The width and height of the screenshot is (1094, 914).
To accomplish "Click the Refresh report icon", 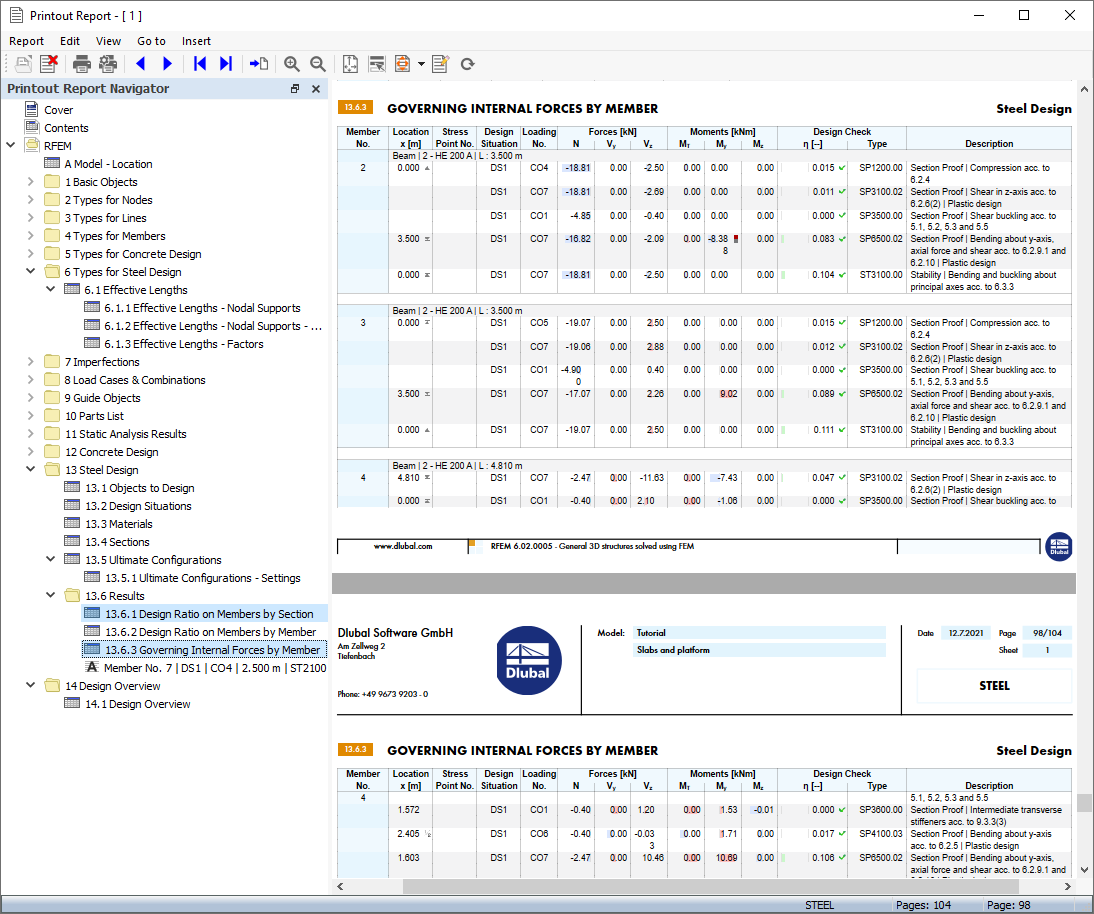I will click(x=467, y=64).
